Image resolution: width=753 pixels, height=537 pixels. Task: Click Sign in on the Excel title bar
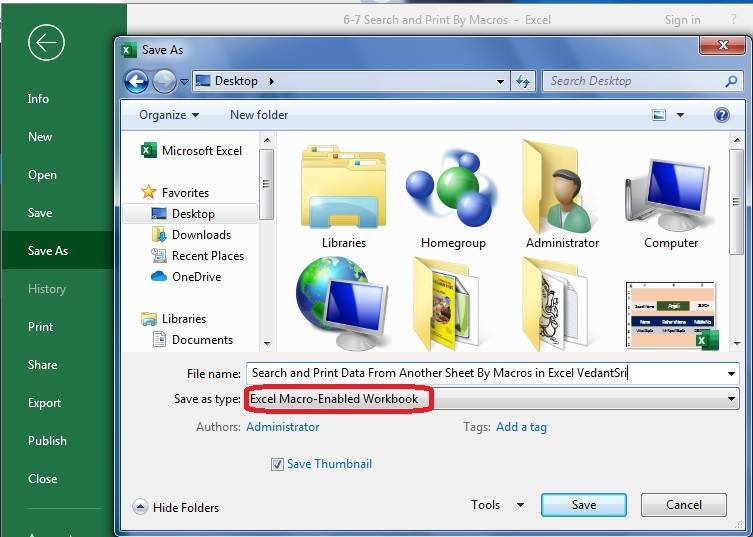click(x=682, y=20)
